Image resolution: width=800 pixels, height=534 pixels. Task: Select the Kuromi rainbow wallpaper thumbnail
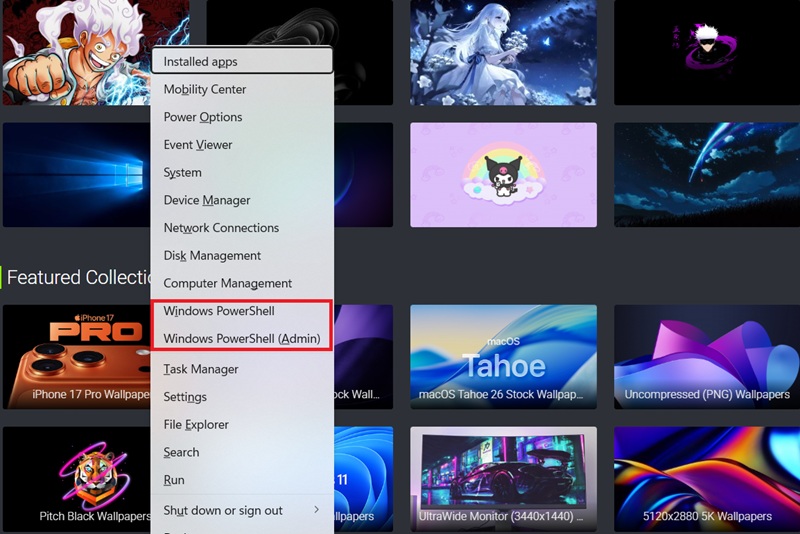coord(503,174)
